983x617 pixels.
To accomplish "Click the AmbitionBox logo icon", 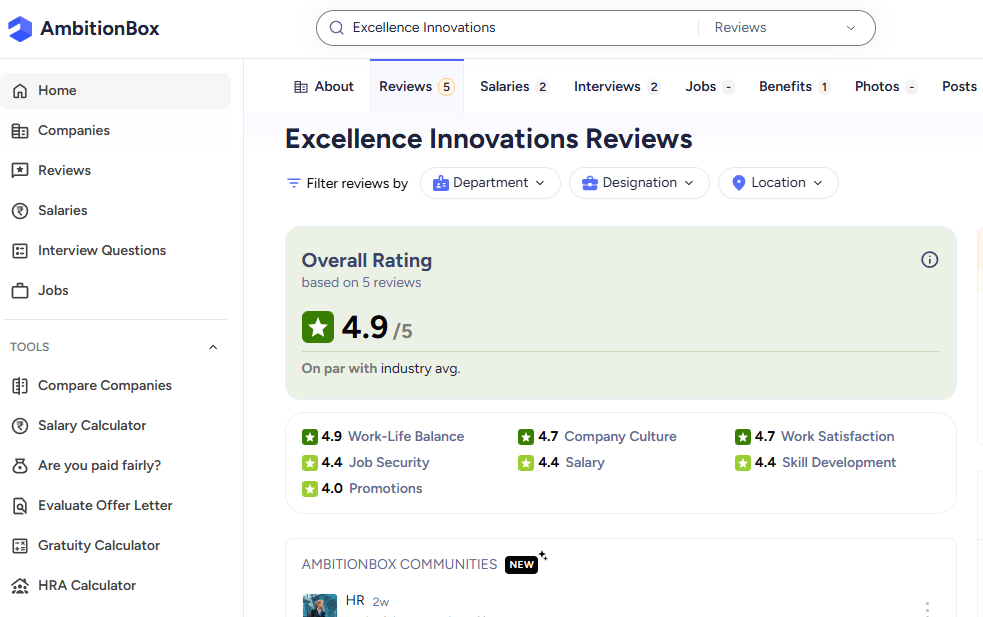I will [19, 28].
